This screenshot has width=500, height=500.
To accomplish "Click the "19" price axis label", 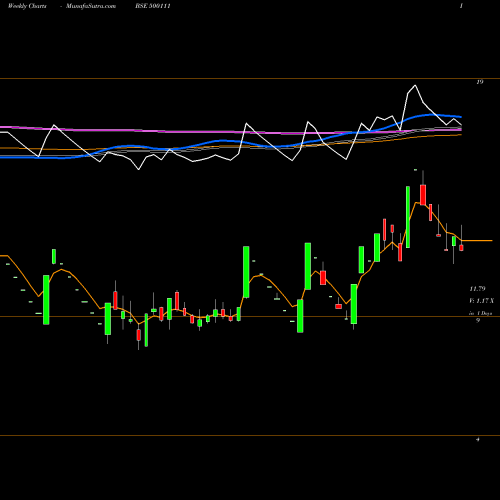I will point(479,82).
